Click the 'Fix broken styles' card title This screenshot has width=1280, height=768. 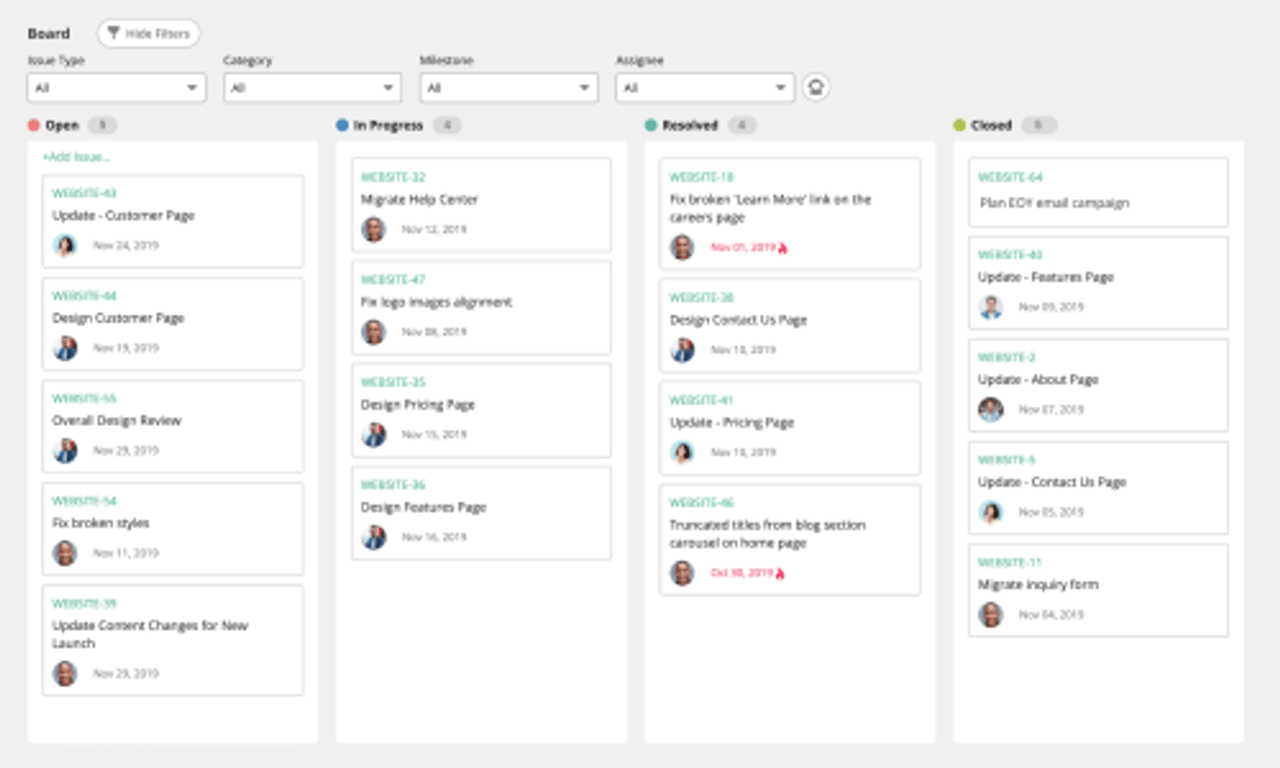click(101, 523)
